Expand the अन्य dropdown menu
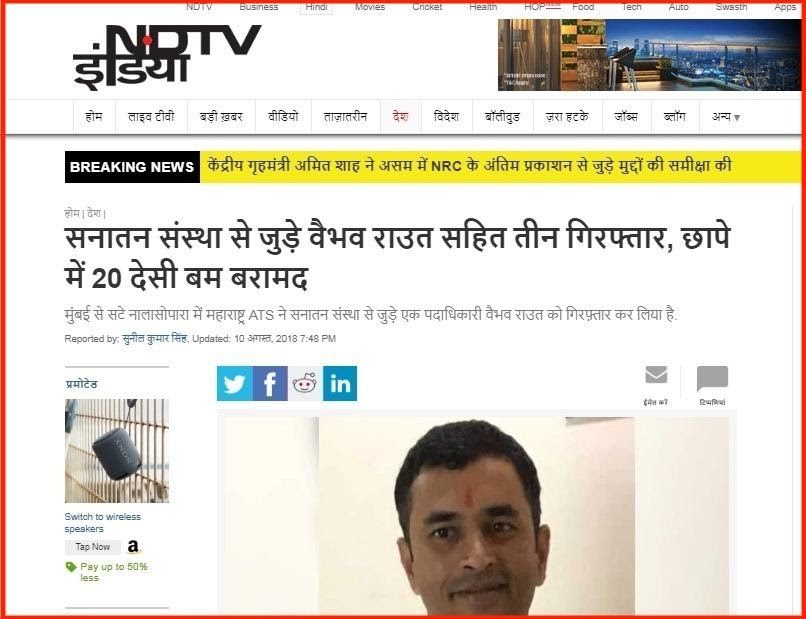806x619 pixels. (725, 117)
